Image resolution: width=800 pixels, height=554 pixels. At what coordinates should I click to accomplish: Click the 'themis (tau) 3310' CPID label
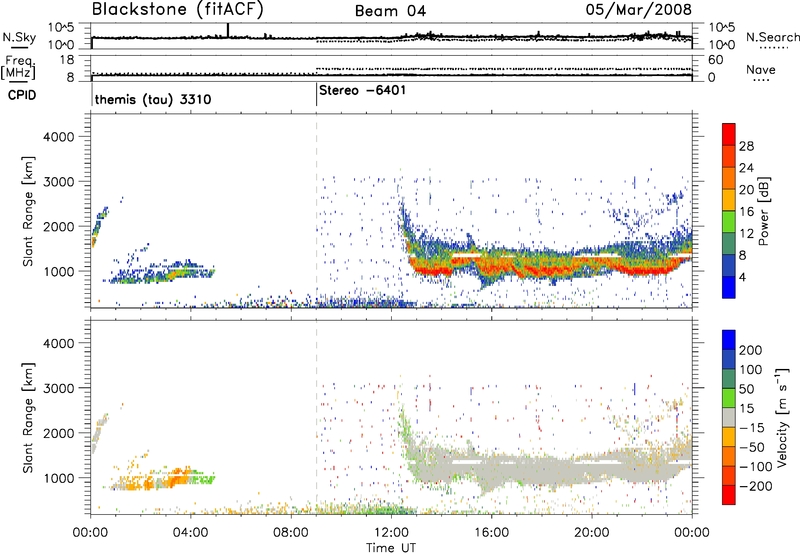pyautogui.click(x=153, y=99)
